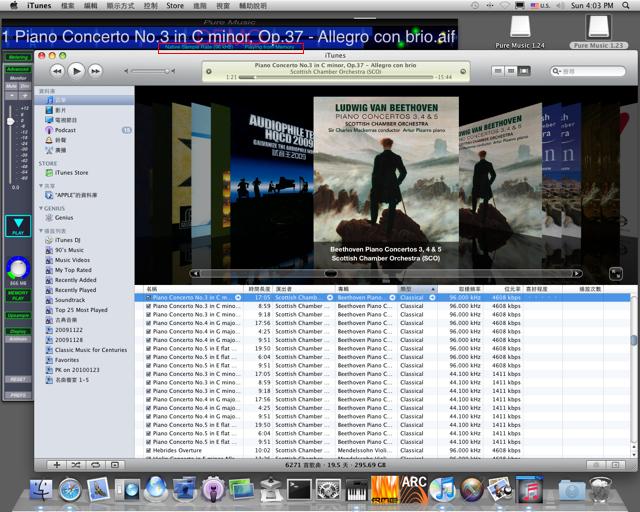Image resolution: width=640 pixels, height=512 pixels.
Task: Switch to Cover Flow view
Action: (524, 71)
